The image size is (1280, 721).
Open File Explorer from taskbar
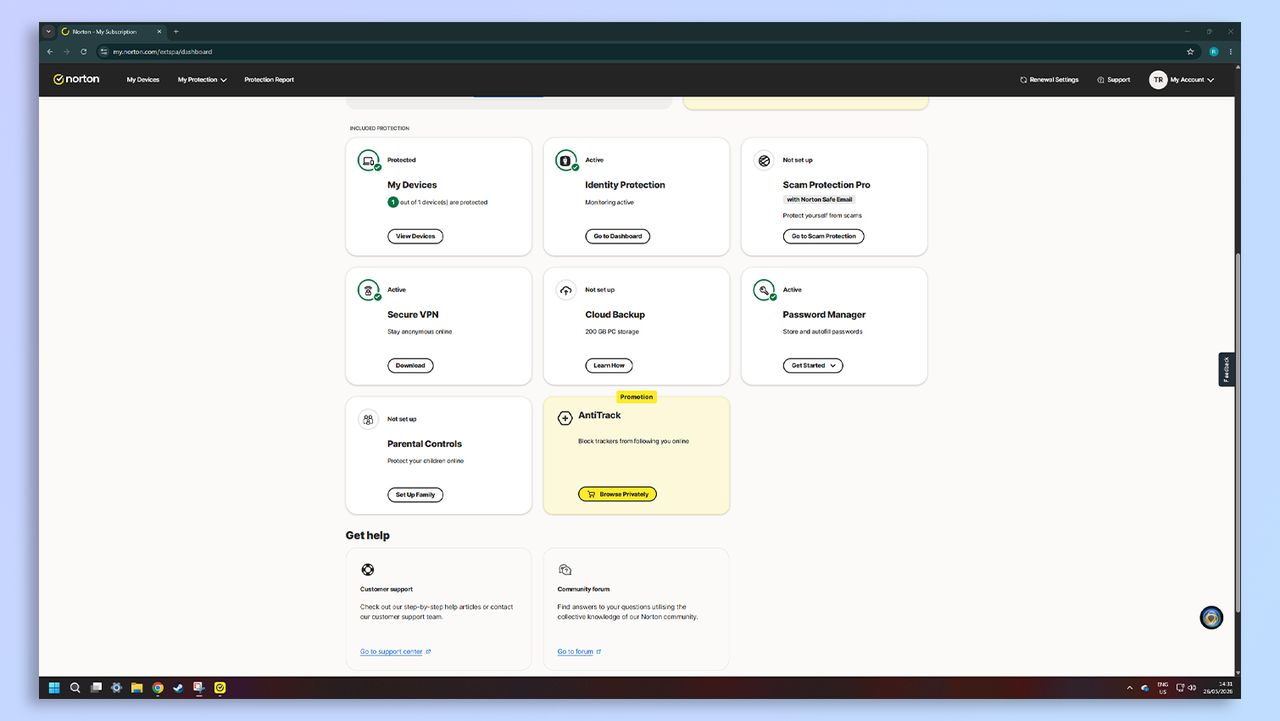coord(137,688)
